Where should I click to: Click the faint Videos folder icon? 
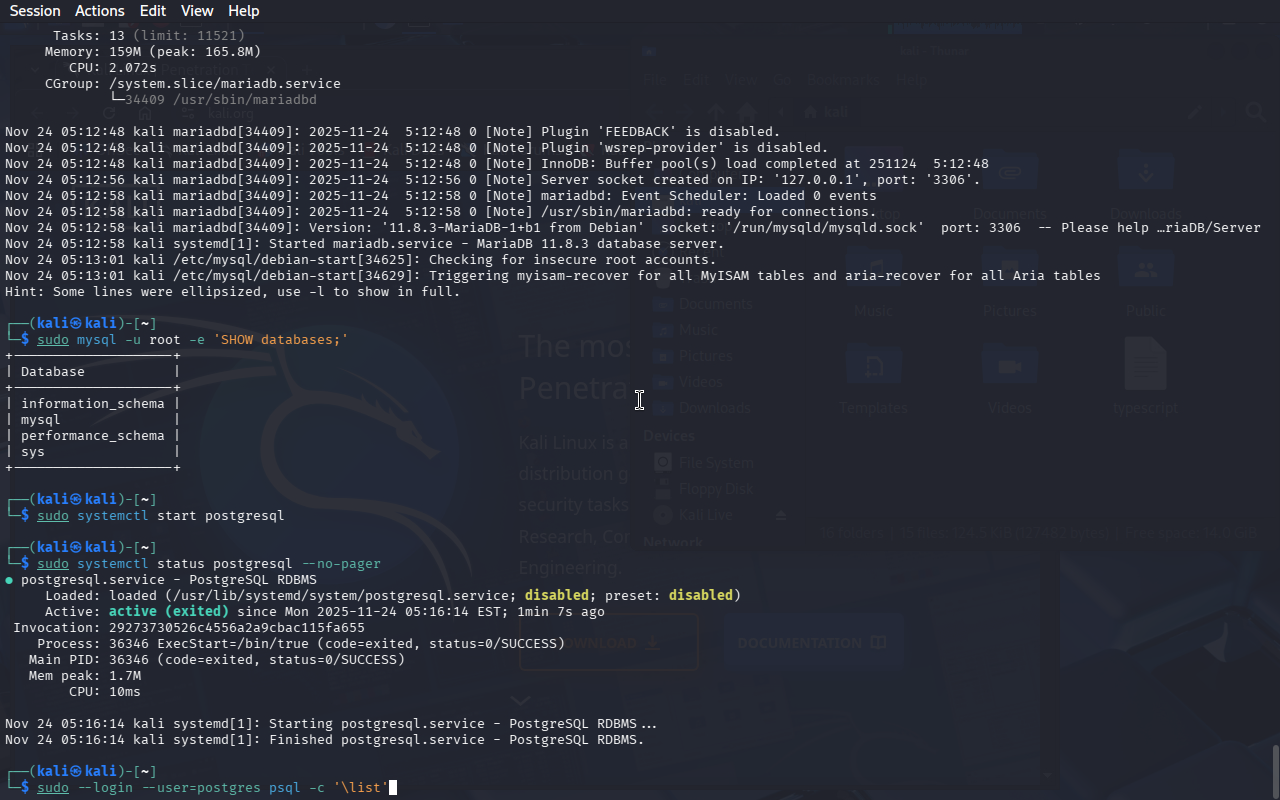(x=1010, y=365)
